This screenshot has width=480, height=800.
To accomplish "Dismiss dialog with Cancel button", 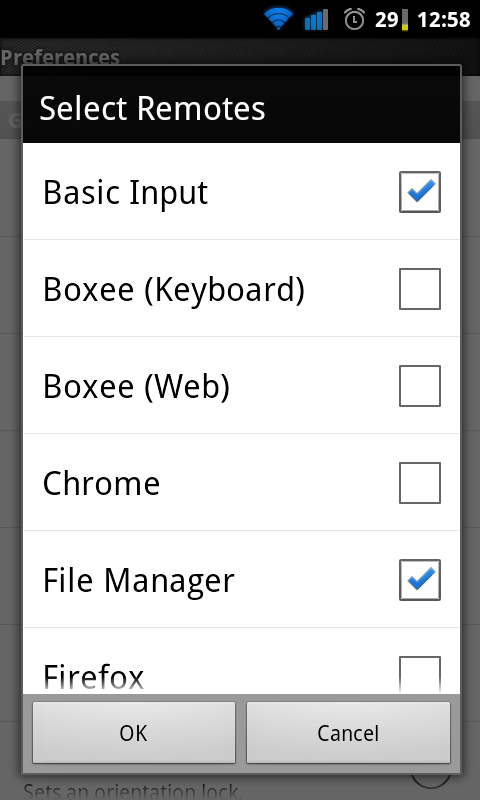I will [348, 733].
